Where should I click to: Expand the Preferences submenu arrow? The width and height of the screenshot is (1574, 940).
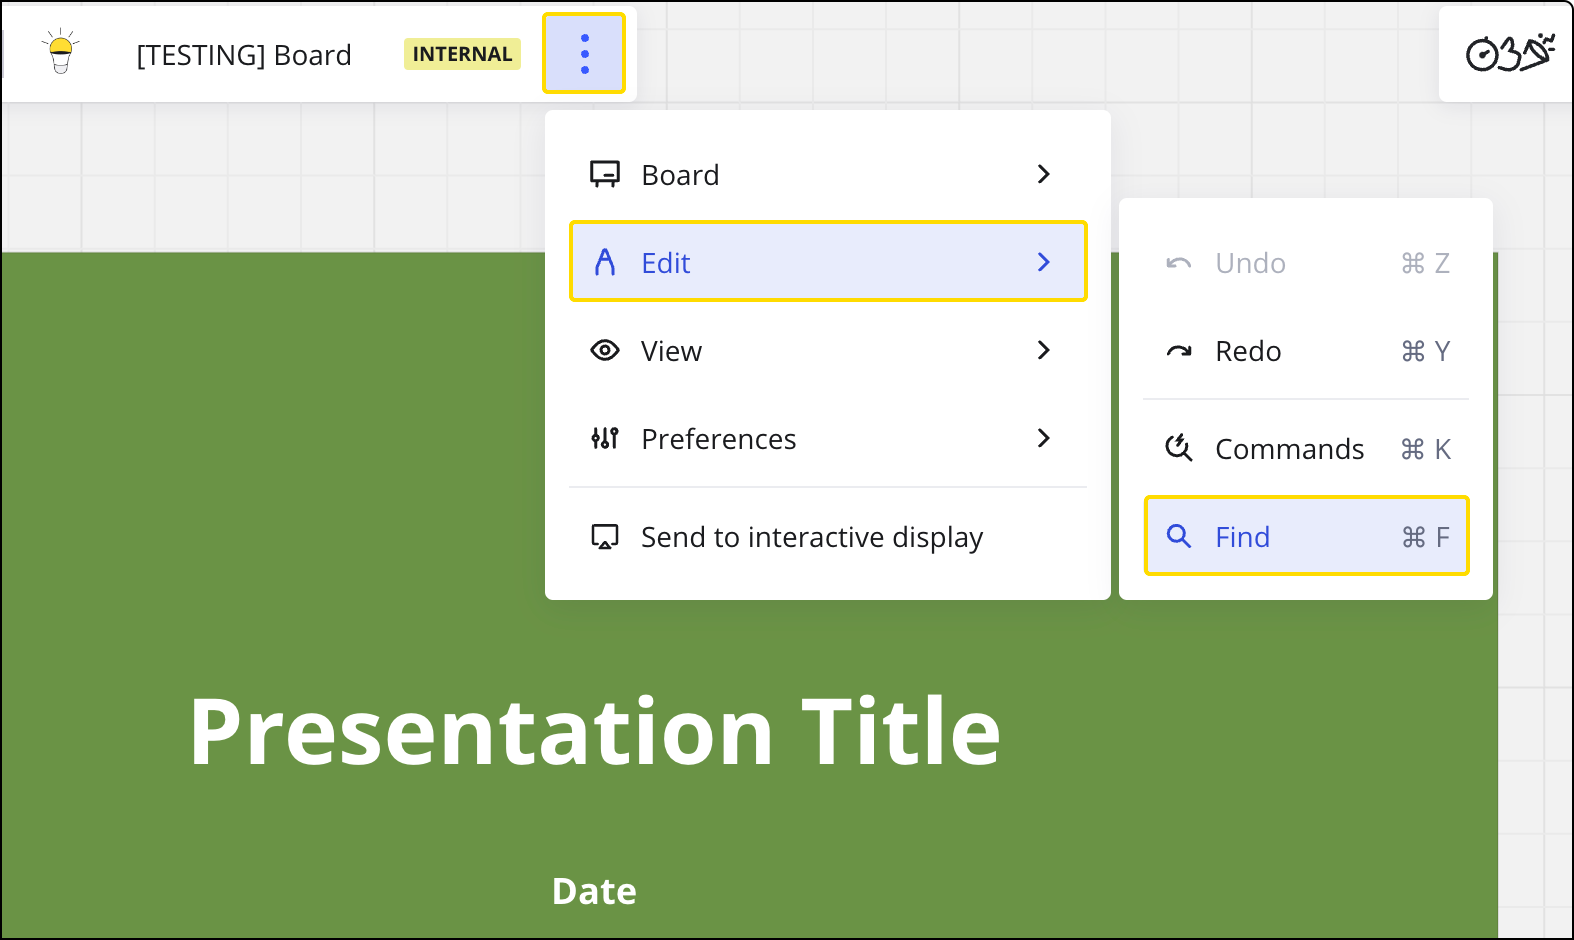pos(1043,439)
